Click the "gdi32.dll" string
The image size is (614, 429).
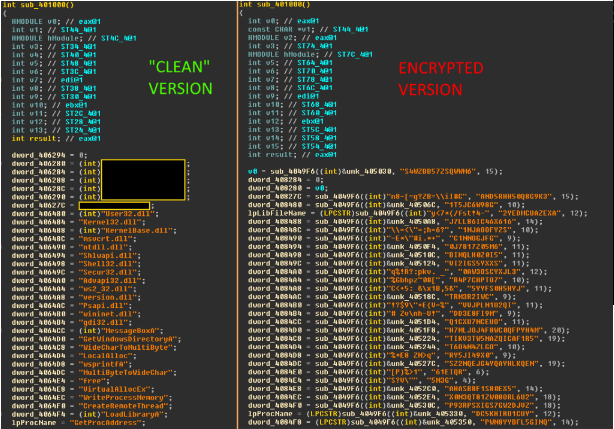click(x=105, y=322)
